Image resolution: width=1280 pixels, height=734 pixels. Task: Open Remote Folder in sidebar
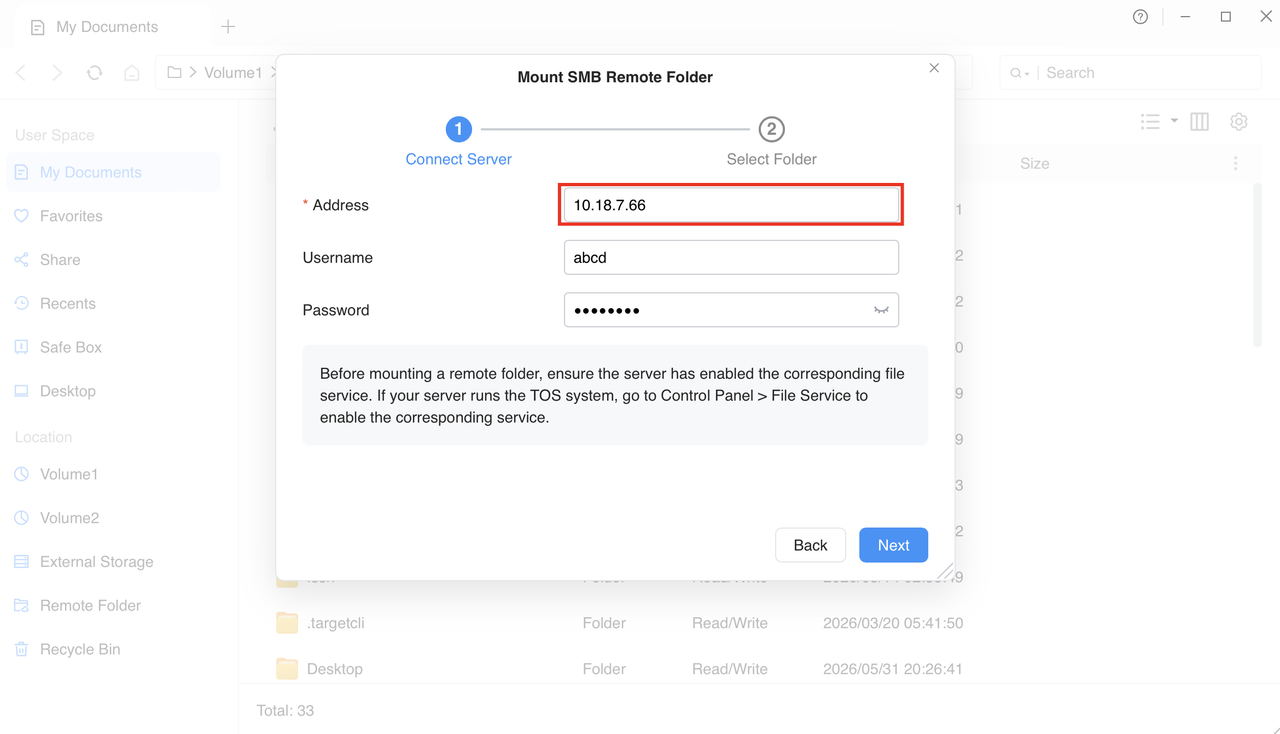[x=113, y=605]
